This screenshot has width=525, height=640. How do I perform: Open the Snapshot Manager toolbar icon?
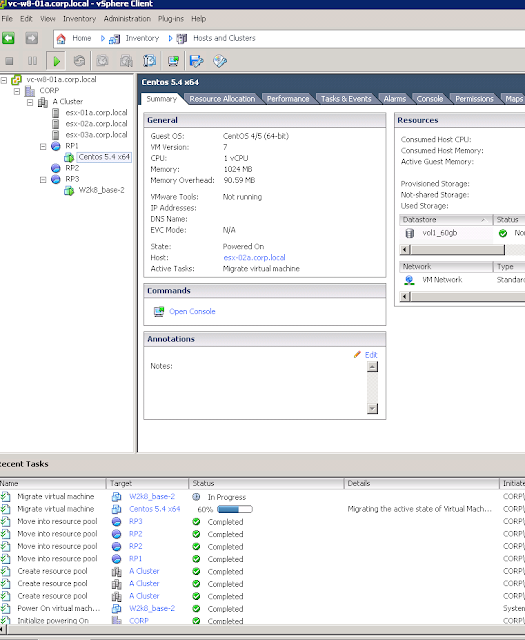[x=149, y=61]
